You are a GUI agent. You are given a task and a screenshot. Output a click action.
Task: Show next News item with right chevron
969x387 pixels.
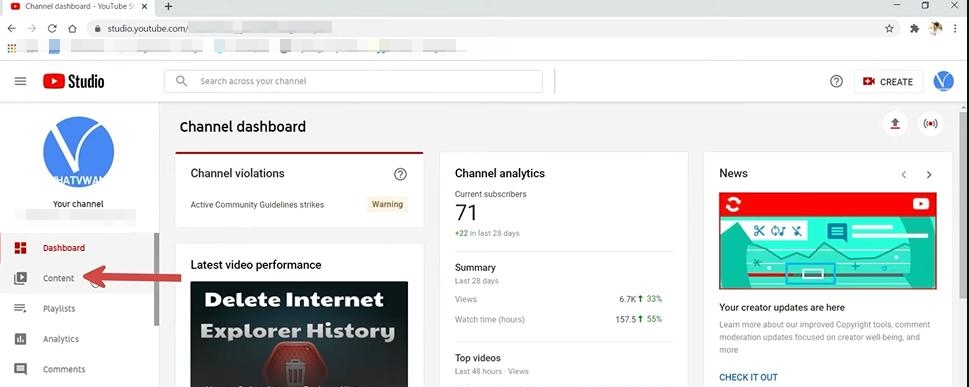point(929,175)
